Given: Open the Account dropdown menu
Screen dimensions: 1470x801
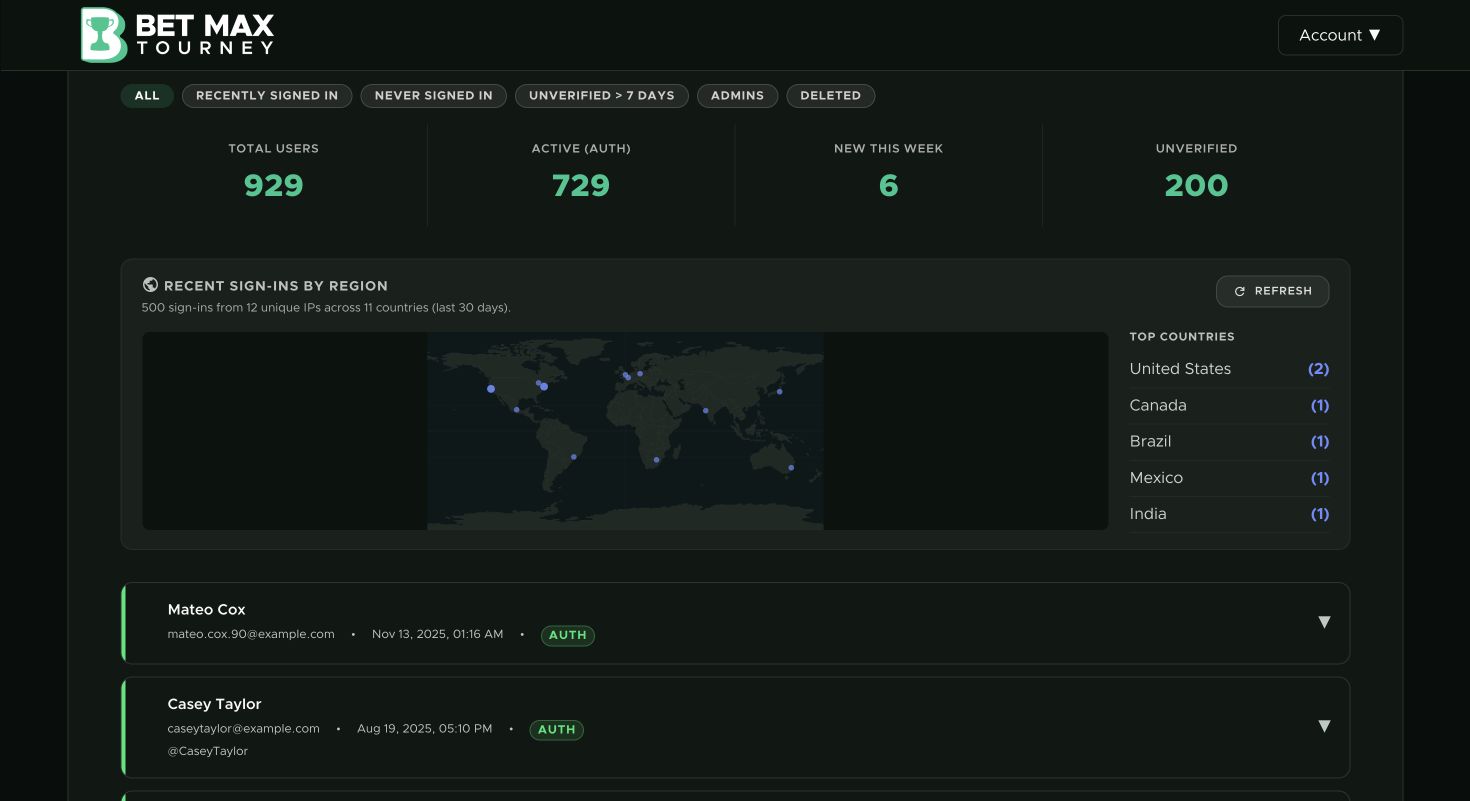Looking at the screenshot, I should (x=1340, y=35).
